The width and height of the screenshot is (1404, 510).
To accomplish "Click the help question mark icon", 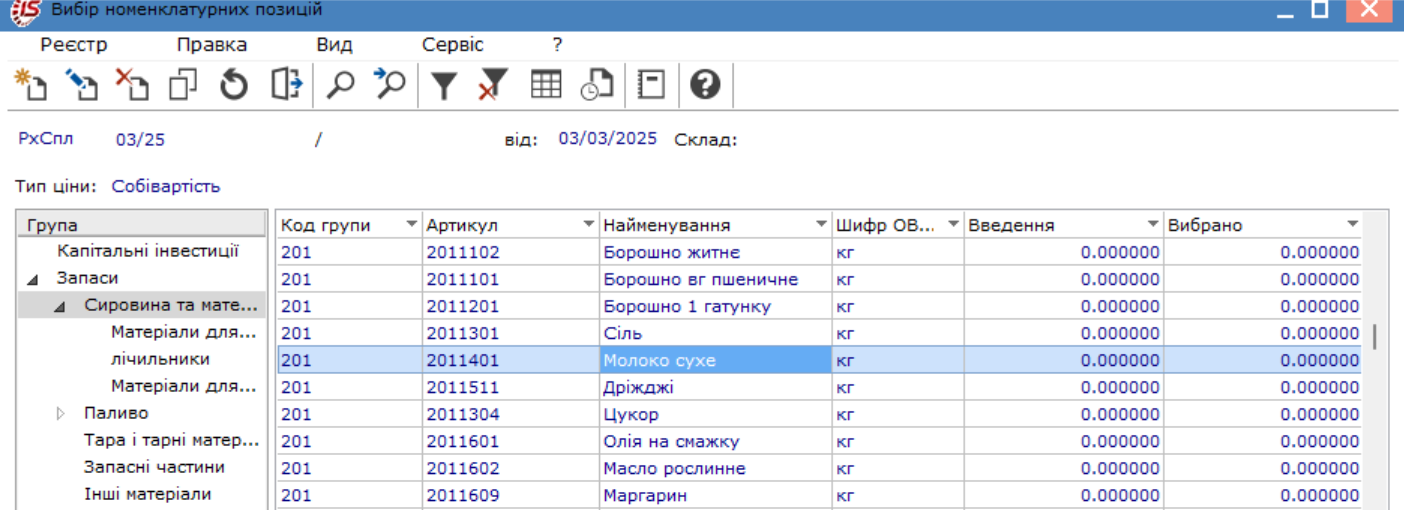I will coord(705,85).
